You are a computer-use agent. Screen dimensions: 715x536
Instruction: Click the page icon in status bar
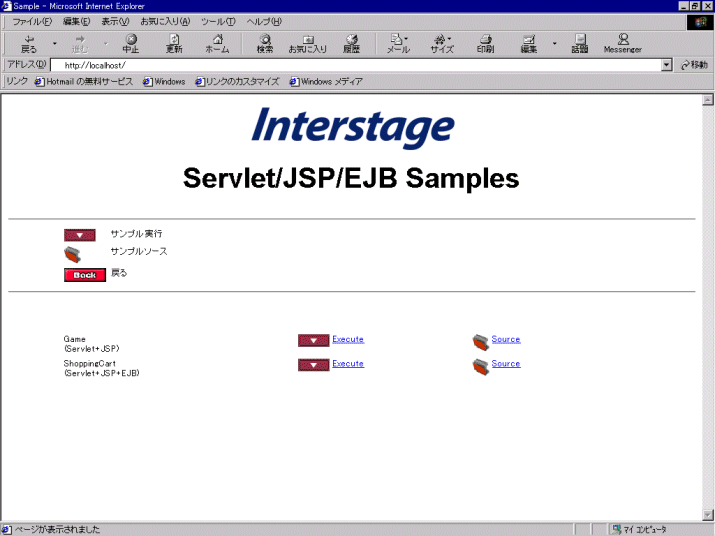(x=6, y=530)
